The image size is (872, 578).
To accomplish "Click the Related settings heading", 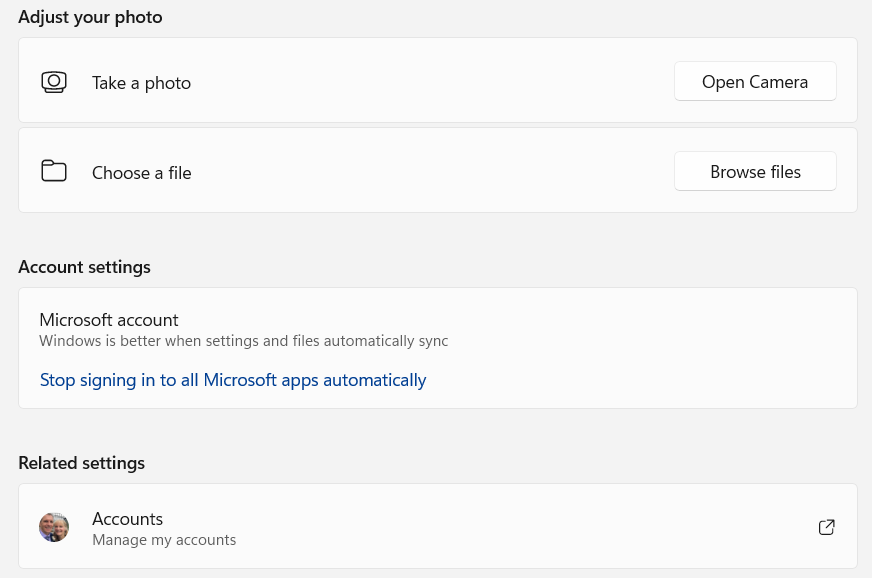I will [x=81, y=463].
